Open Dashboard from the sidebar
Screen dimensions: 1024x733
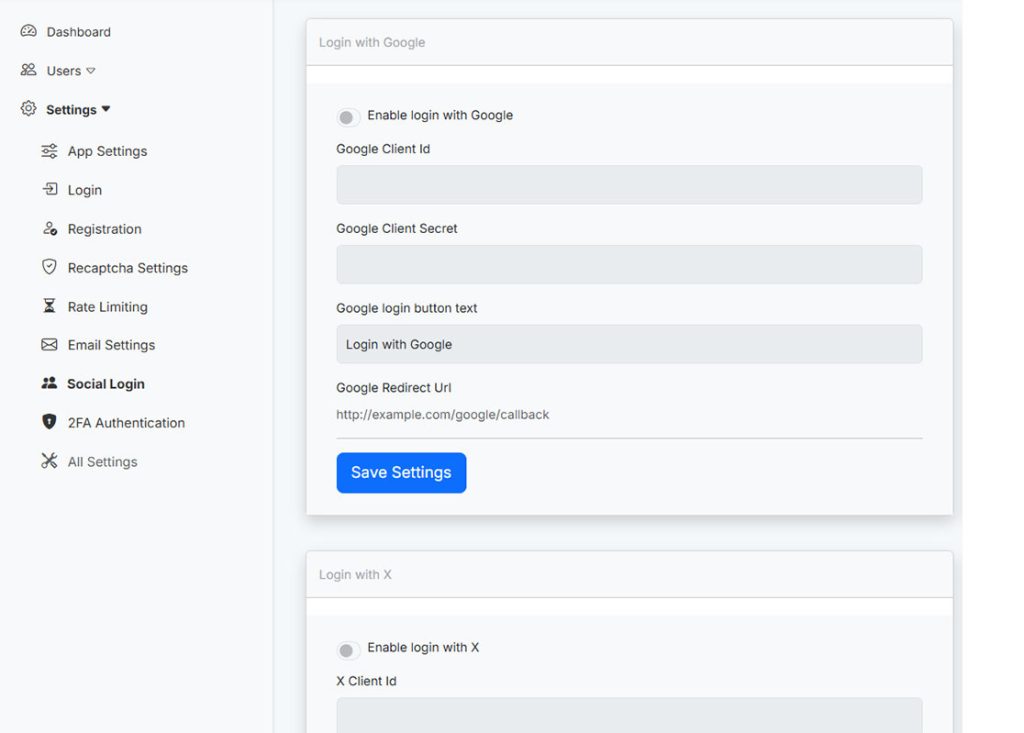click(78, 31)
